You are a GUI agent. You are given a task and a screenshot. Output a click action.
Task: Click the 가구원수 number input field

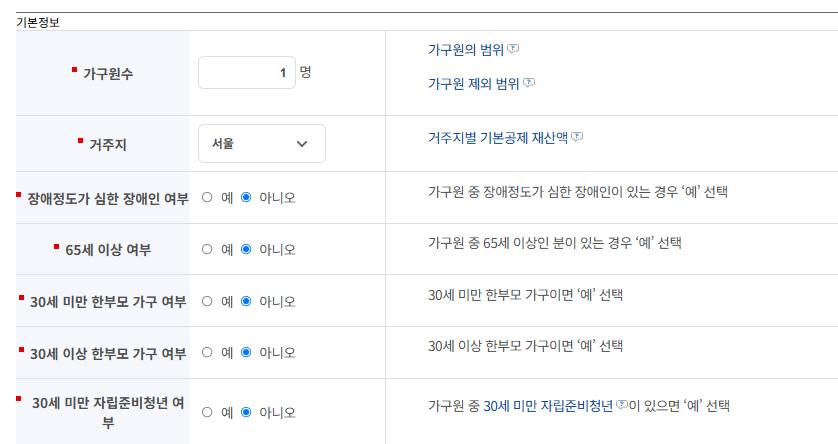(247, 73)
